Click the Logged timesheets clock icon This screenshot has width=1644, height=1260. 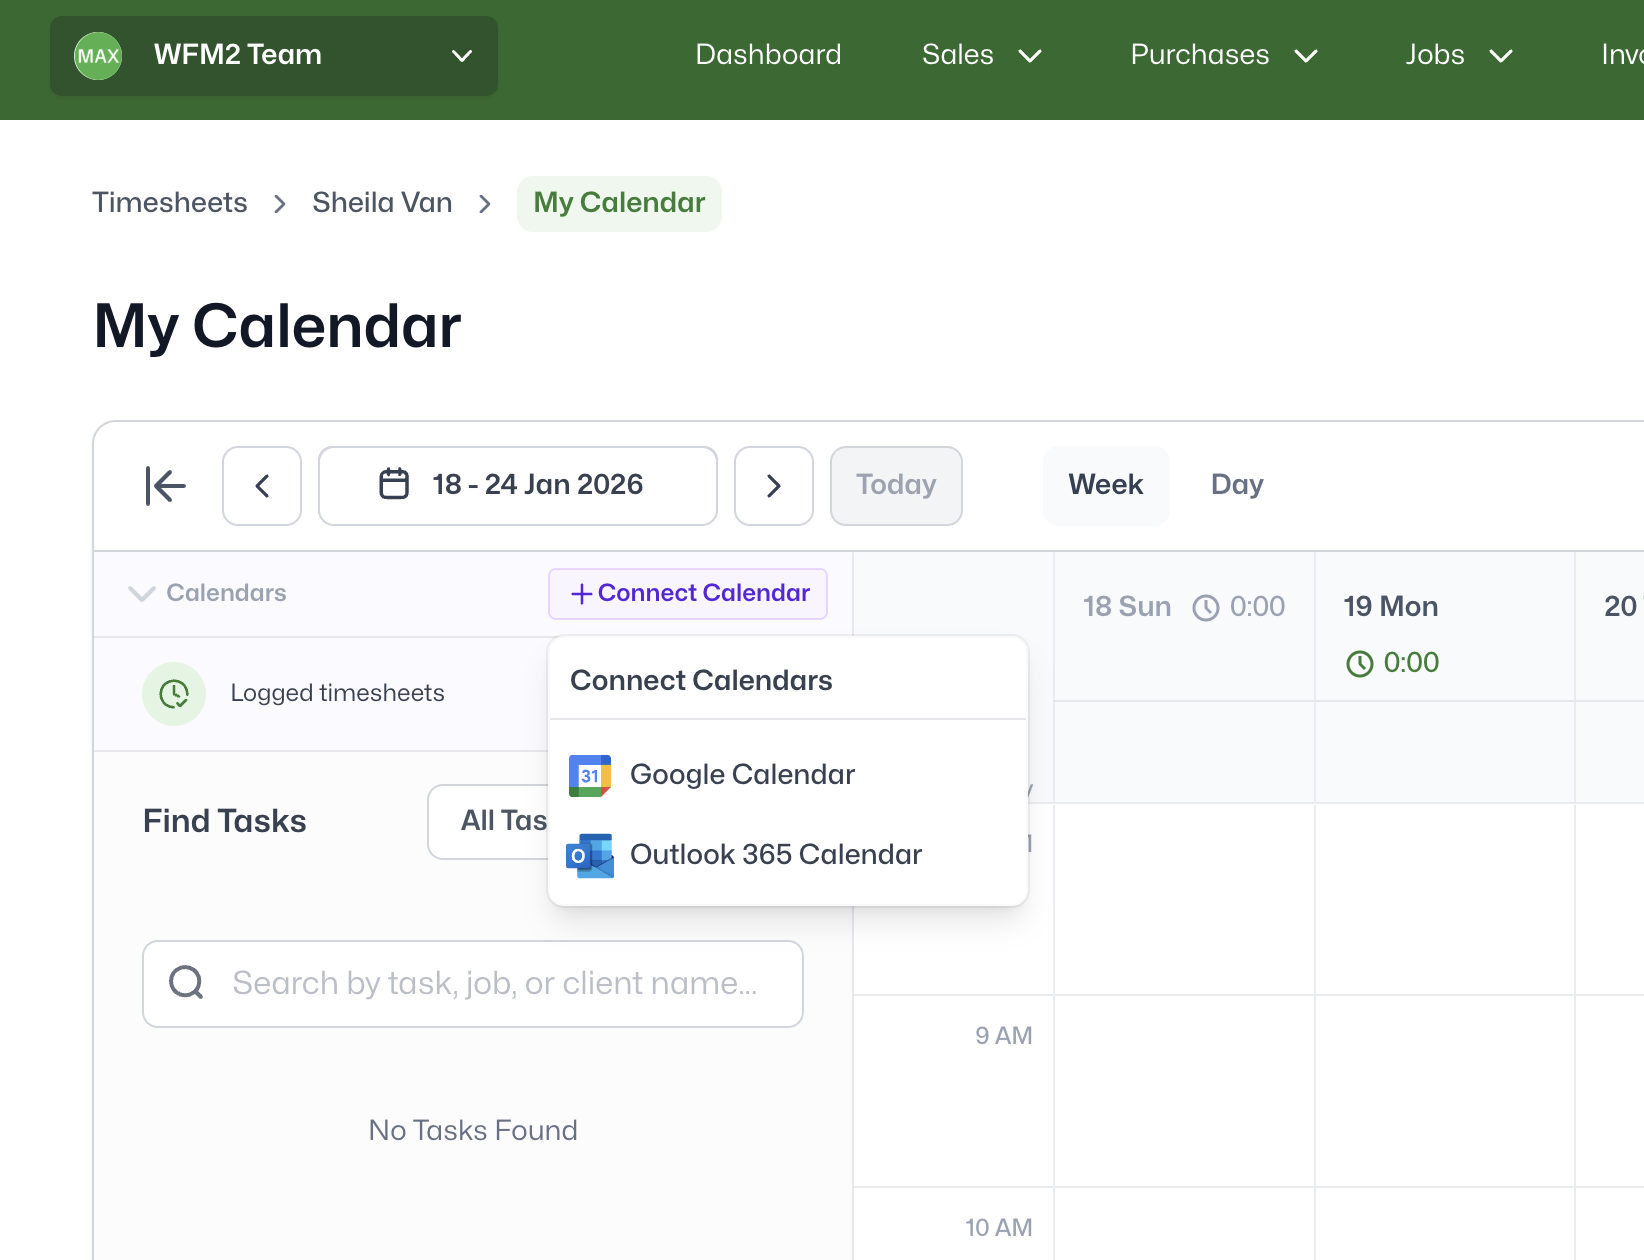click(174, 693)
